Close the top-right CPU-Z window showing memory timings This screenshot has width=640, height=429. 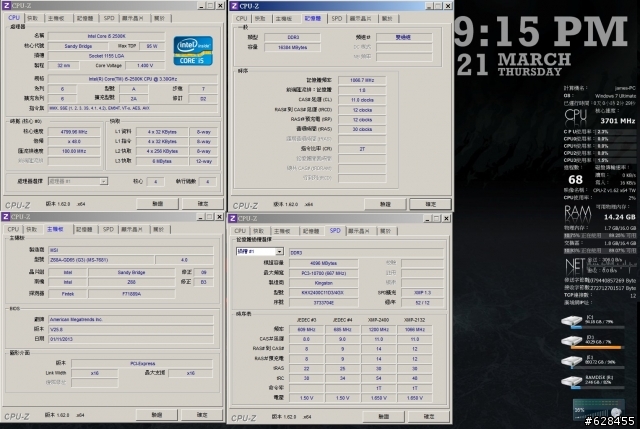(x=448, y=6)
